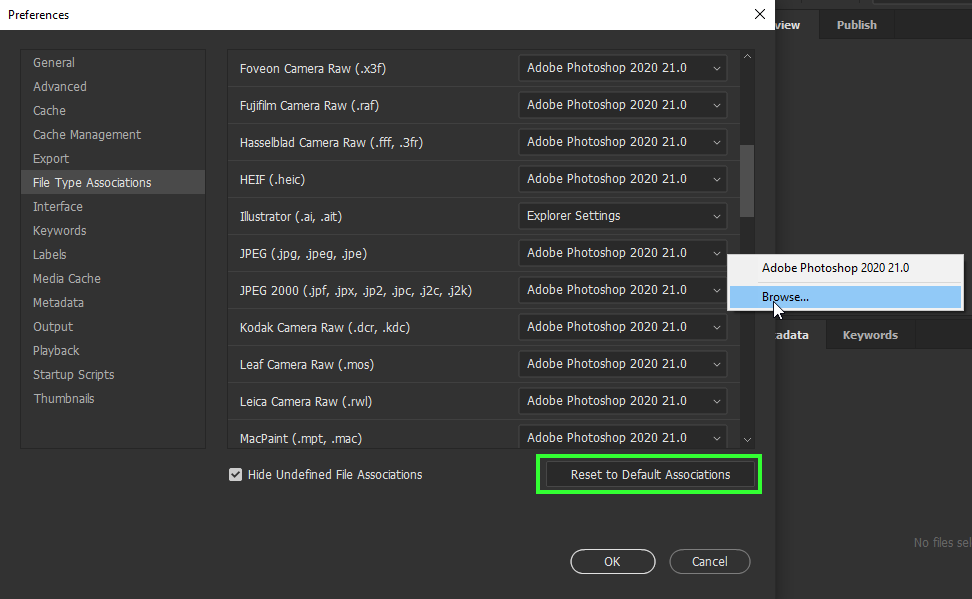Screen dimensions: 972x599
Task: Click MacPaint (.mpt, .mac) label
Action: click(301, 438)
